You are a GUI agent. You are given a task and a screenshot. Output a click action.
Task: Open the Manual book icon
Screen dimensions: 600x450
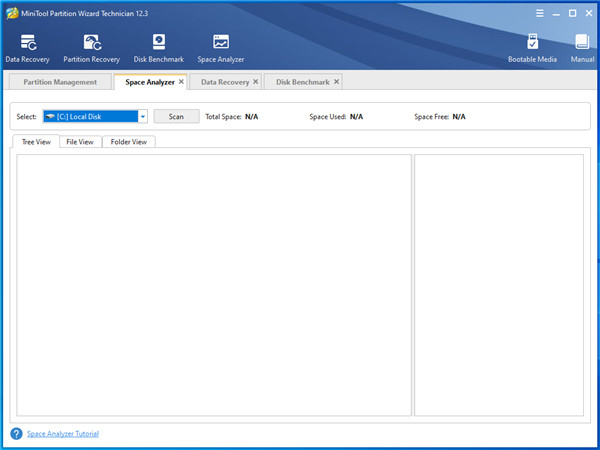tap(582, 44)
